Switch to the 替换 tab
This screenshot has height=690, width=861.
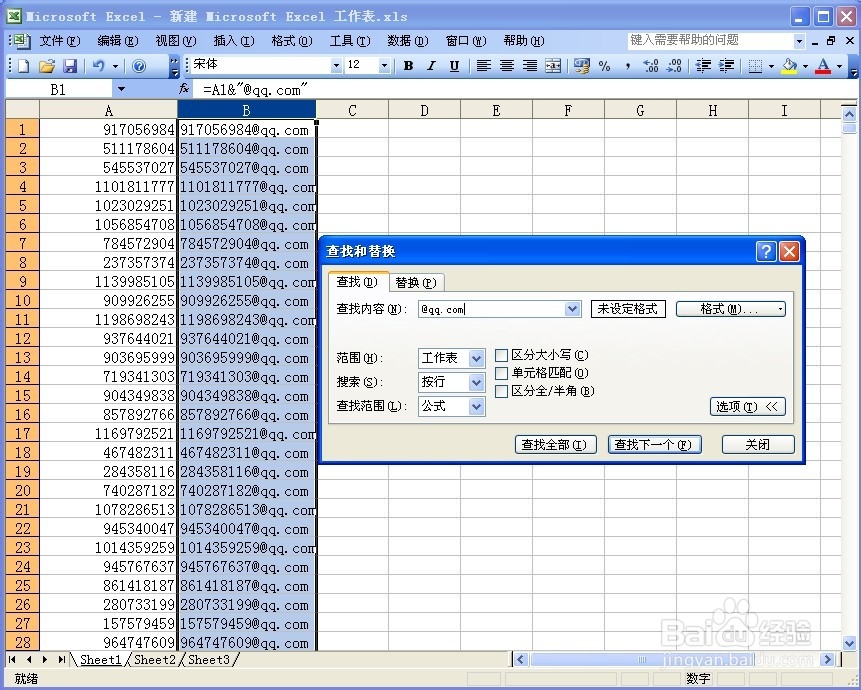tap(416, 282)
